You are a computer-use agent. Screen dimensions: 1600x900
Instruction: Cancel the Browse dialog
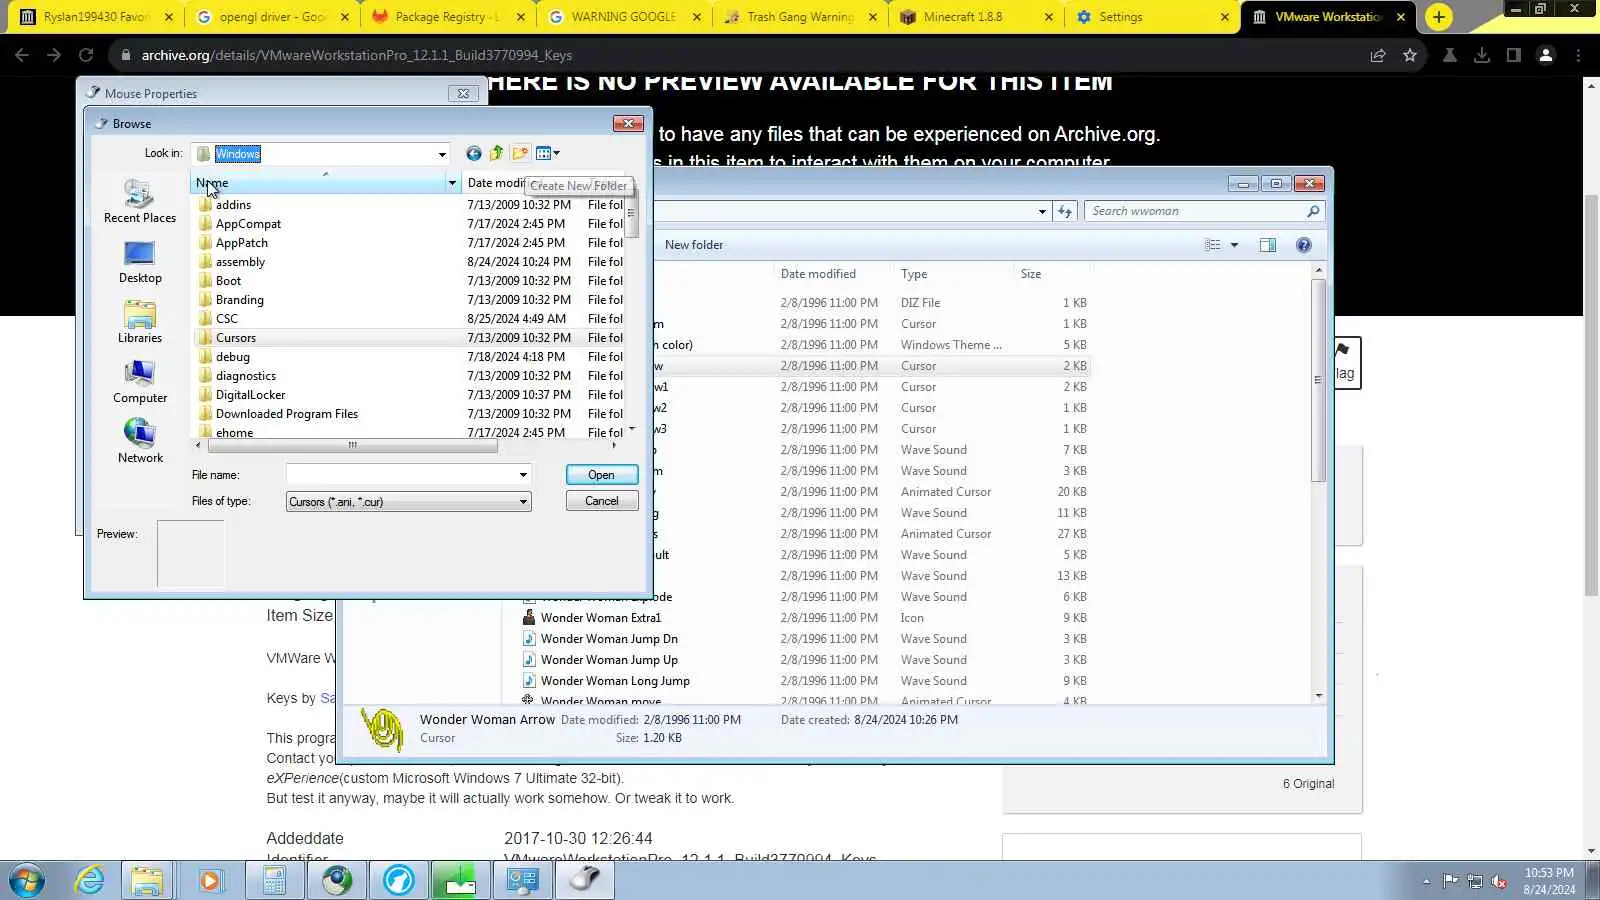click(x=601, y=501)
